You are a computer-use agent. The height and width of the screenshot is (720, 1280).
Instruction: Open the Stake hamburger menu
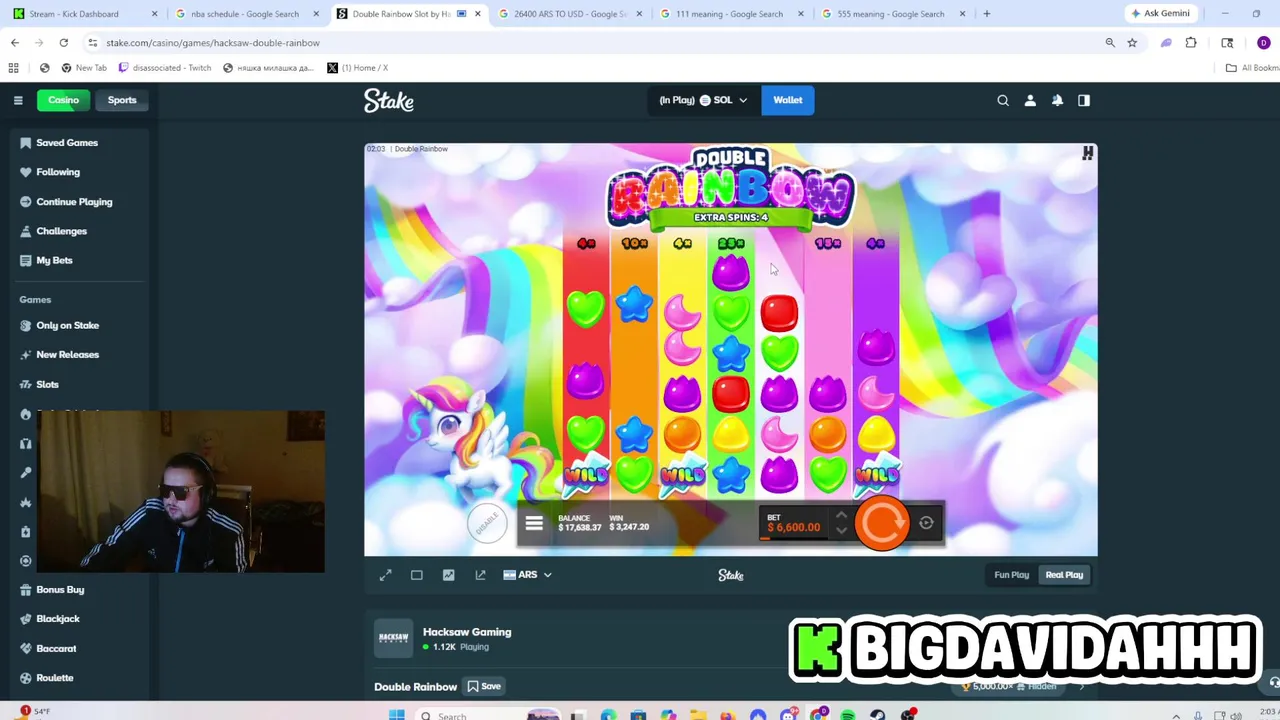(x=18, y=100)
